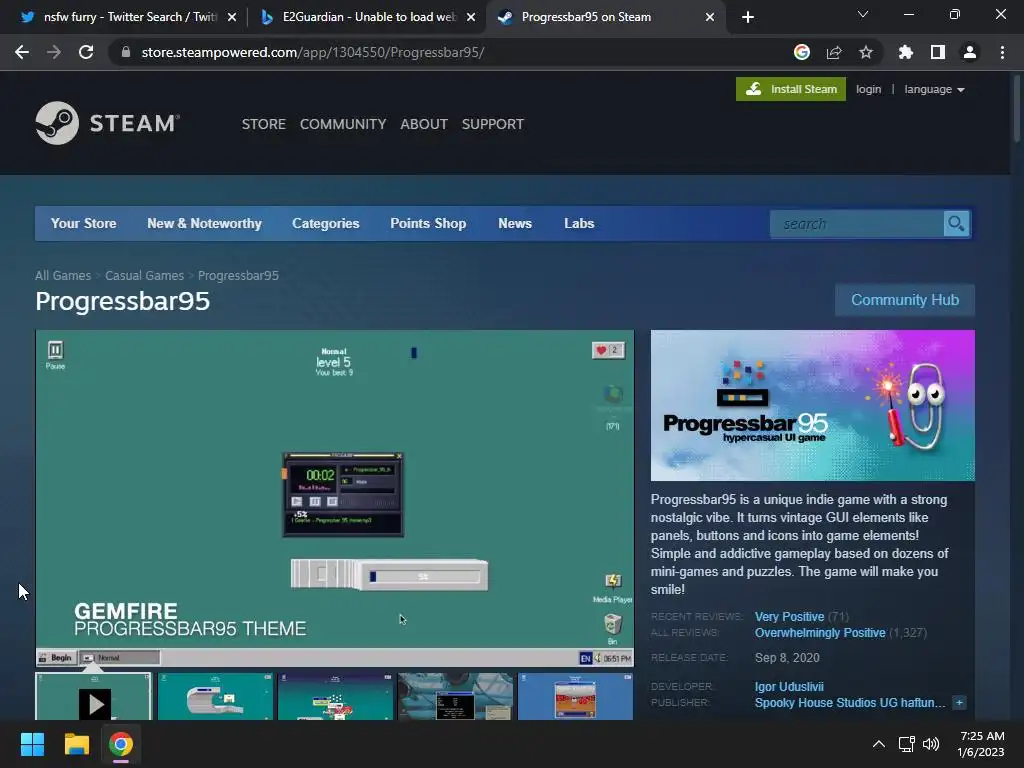Expand publisher list with plus button
This screenshot has height=768, width=1024.
tap(959, 703)
